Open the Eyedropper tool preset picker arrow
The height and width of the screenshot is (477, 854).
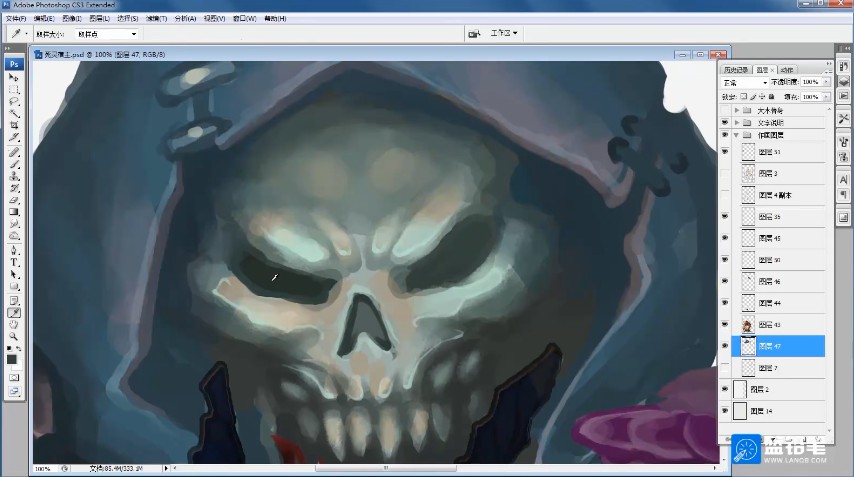(x=26, y=34)
